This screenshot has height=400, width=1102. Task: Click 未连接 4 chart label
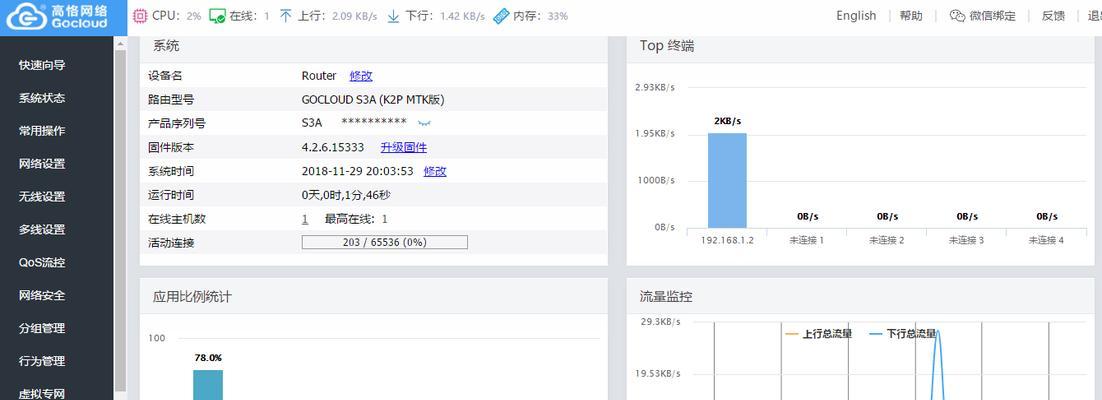tap(1046, 240)
